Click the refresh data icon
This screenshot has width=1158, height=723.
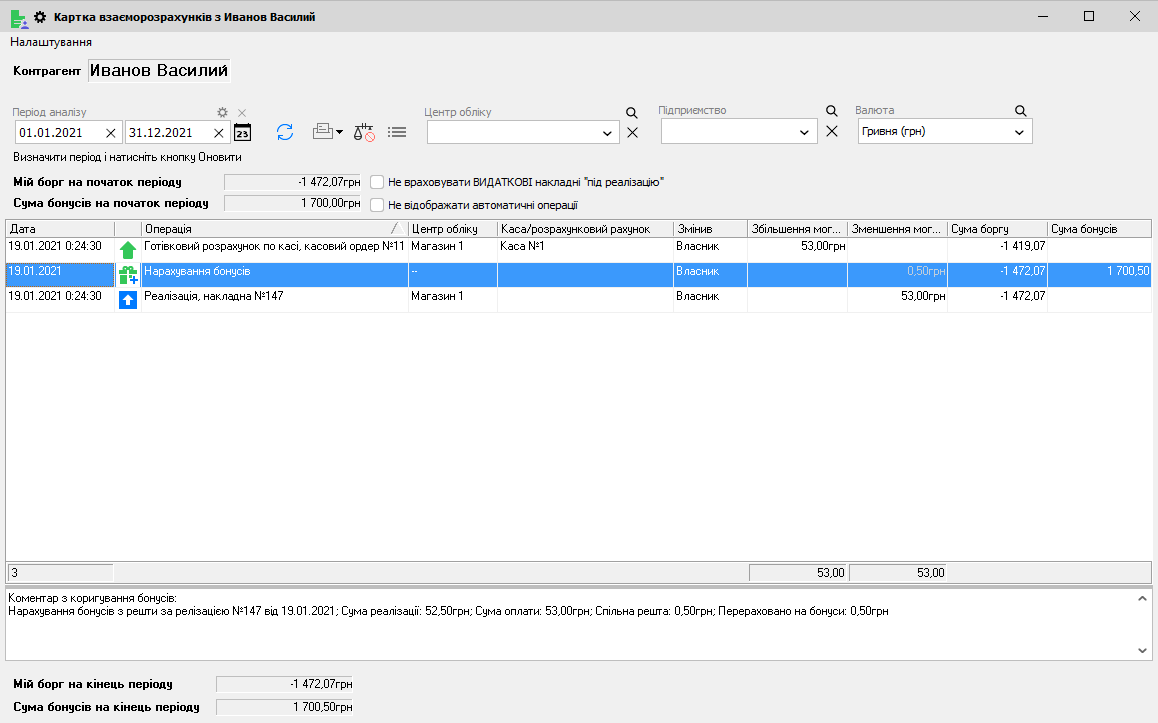pyautogui.click(x=285, y=132)
